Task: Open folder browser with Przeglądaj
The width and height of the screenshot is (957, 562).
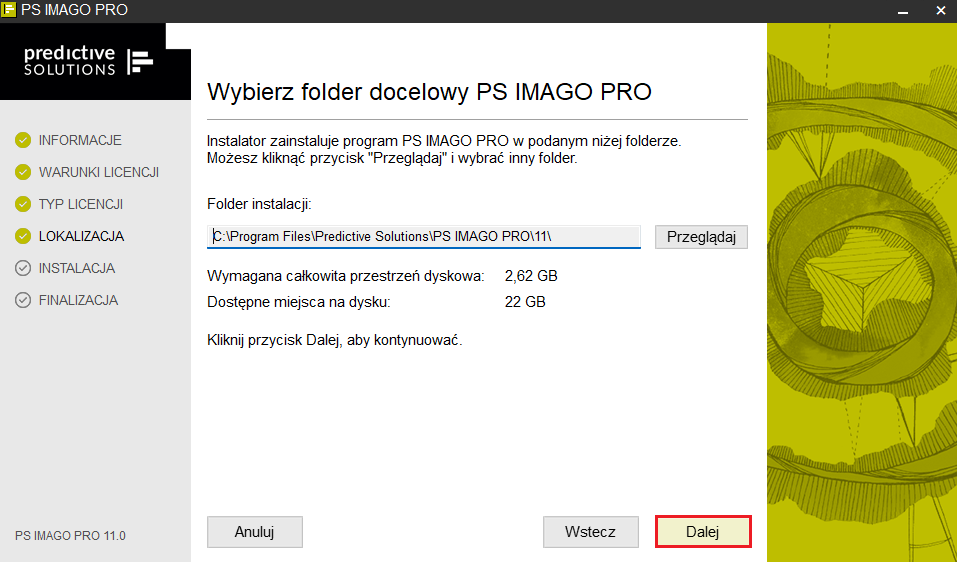Action: tap(701, 237)
